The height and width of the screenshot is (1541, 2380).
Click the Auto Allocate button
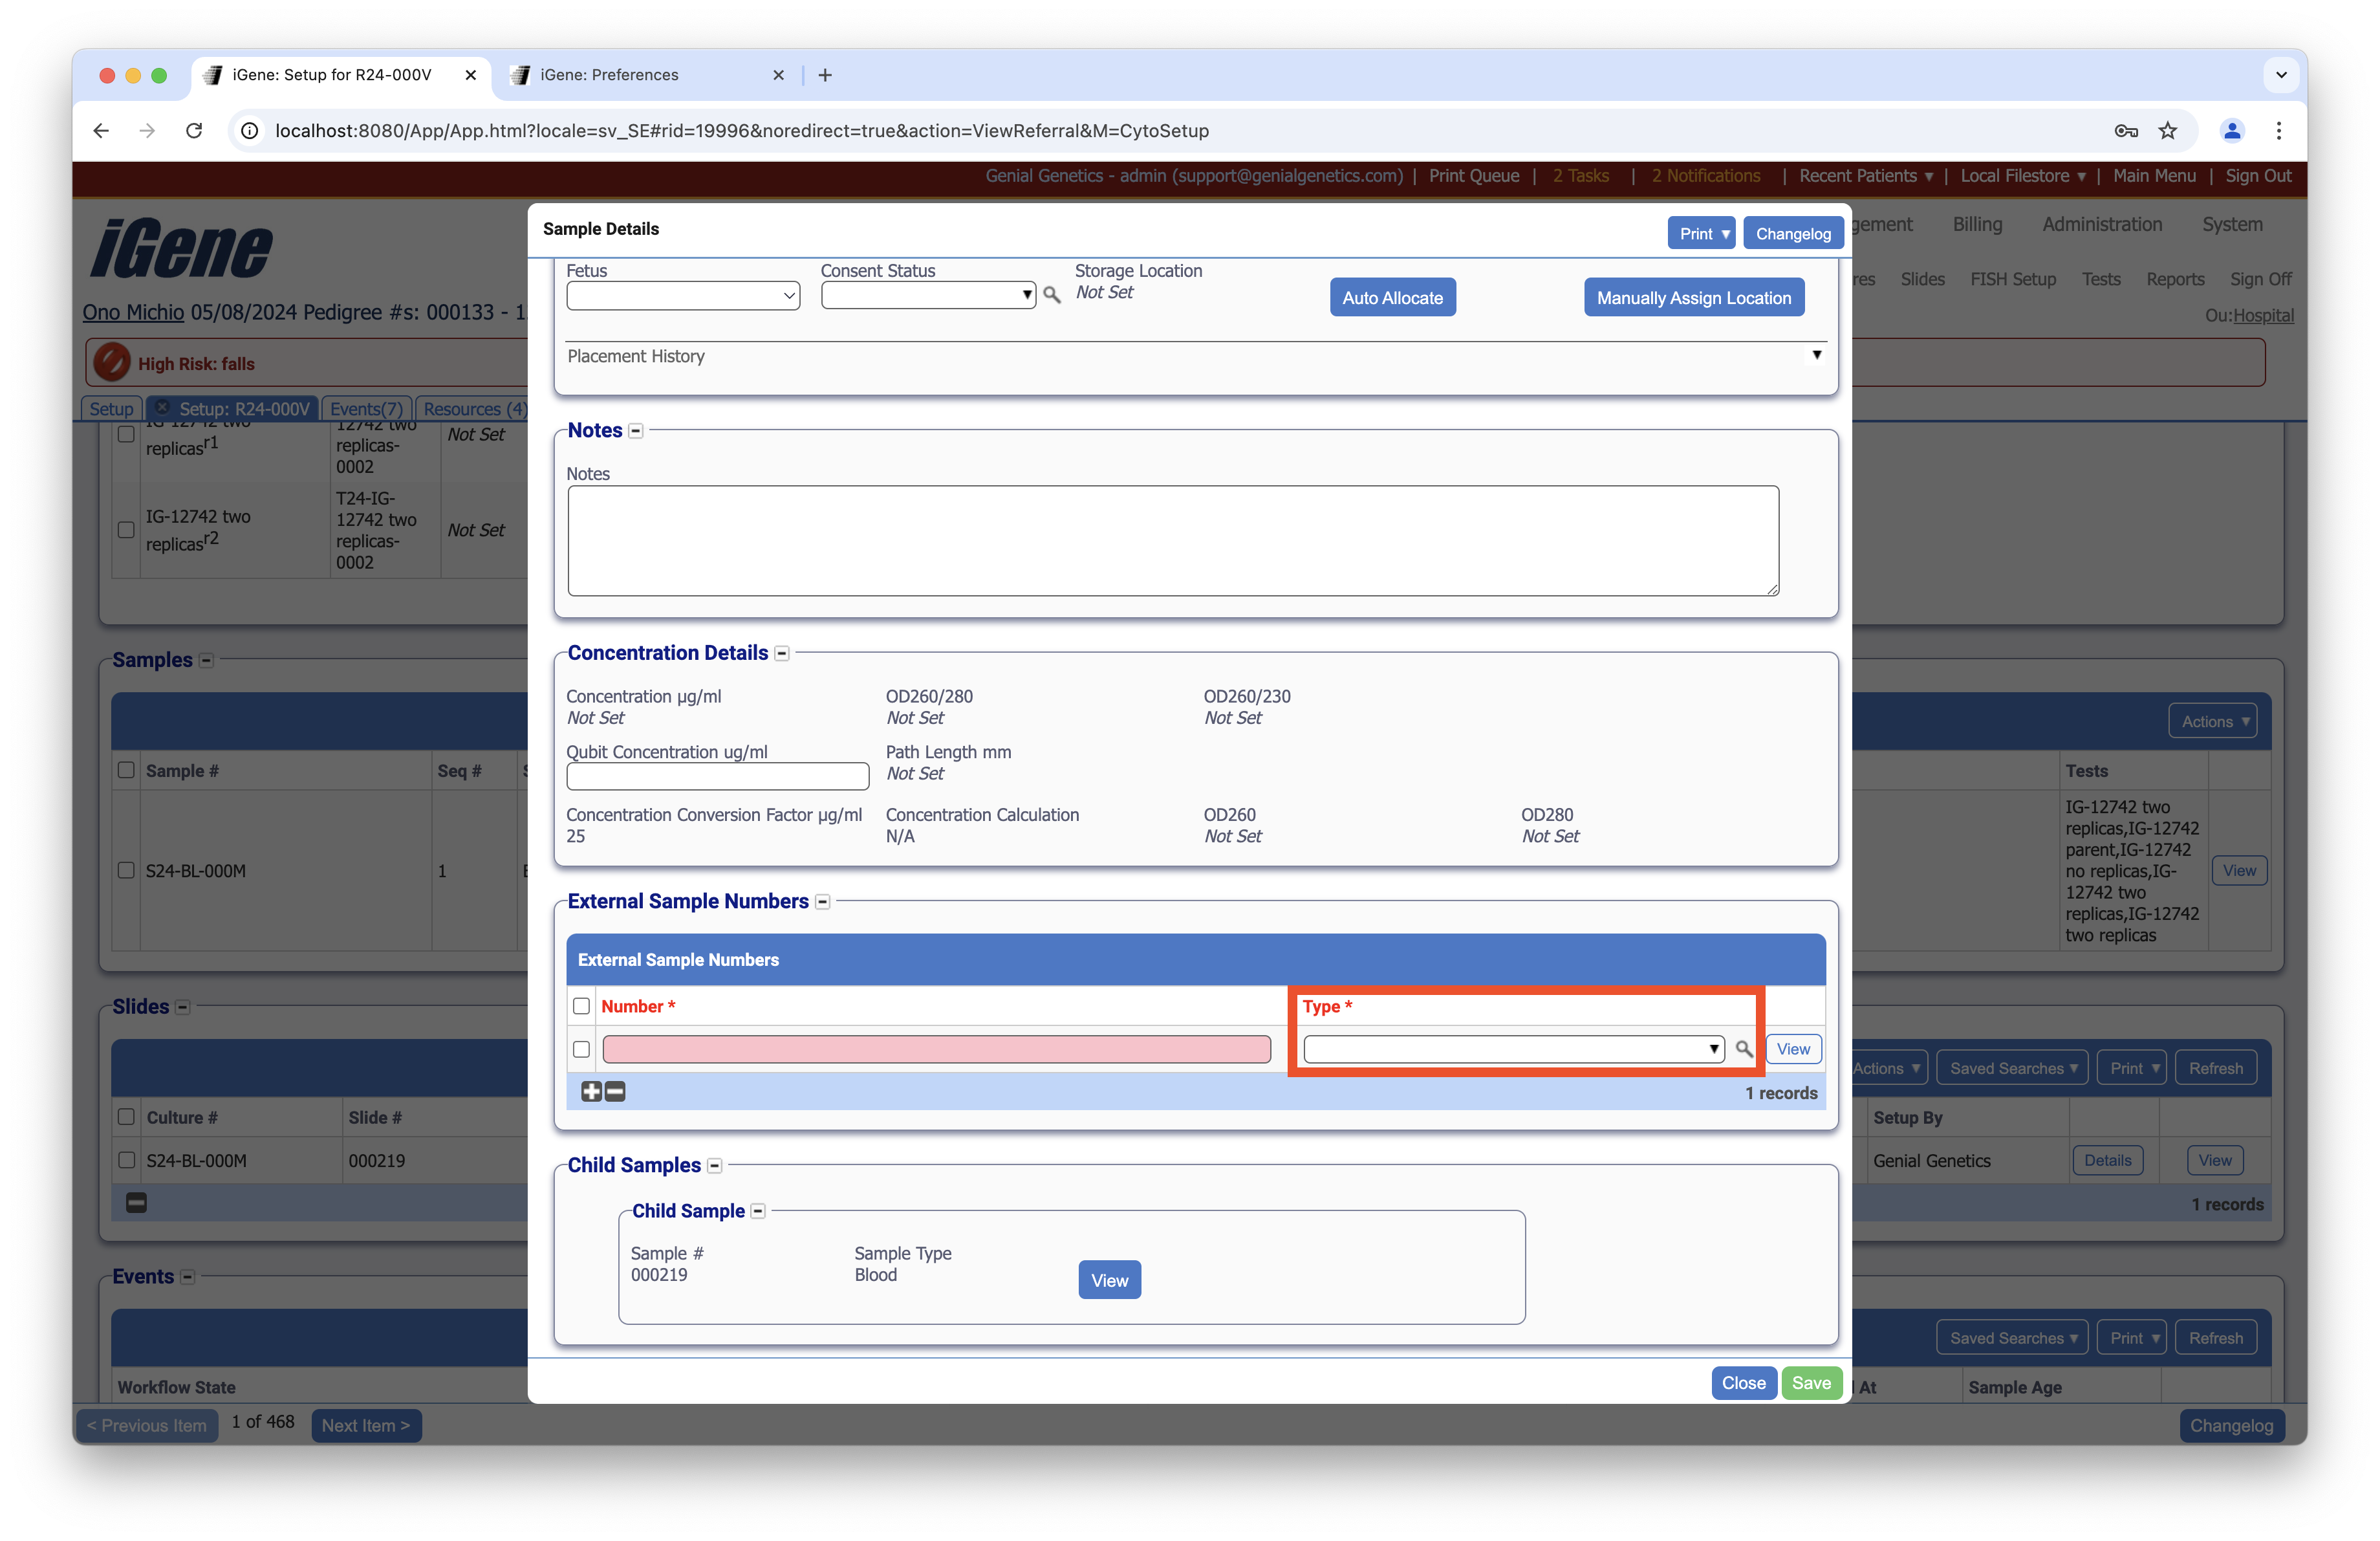(1392, 297)
